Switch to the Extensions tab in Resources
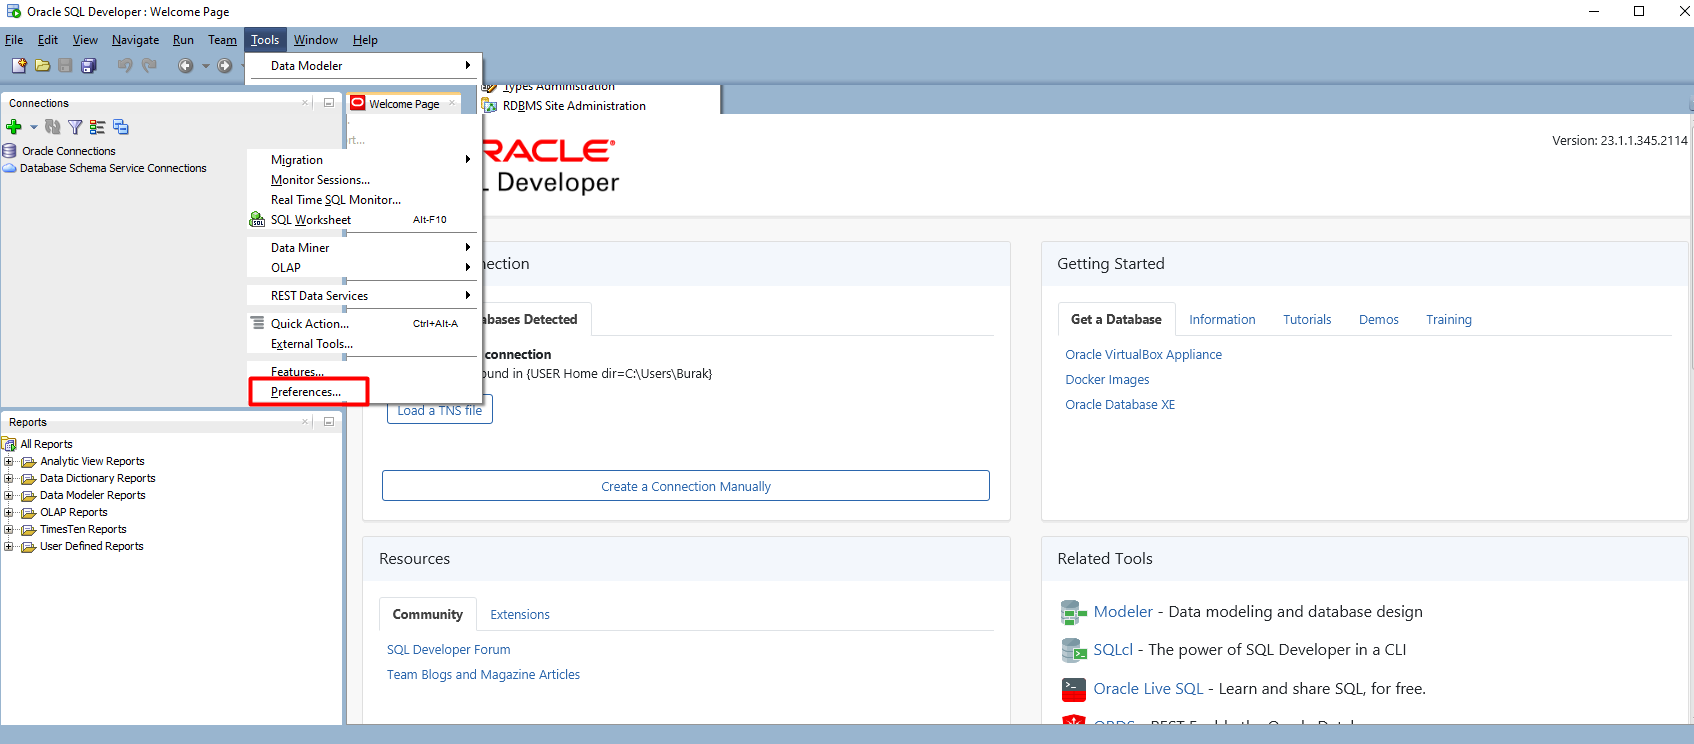The height and width of the screenshot is (744, 1694). (519, 615)
